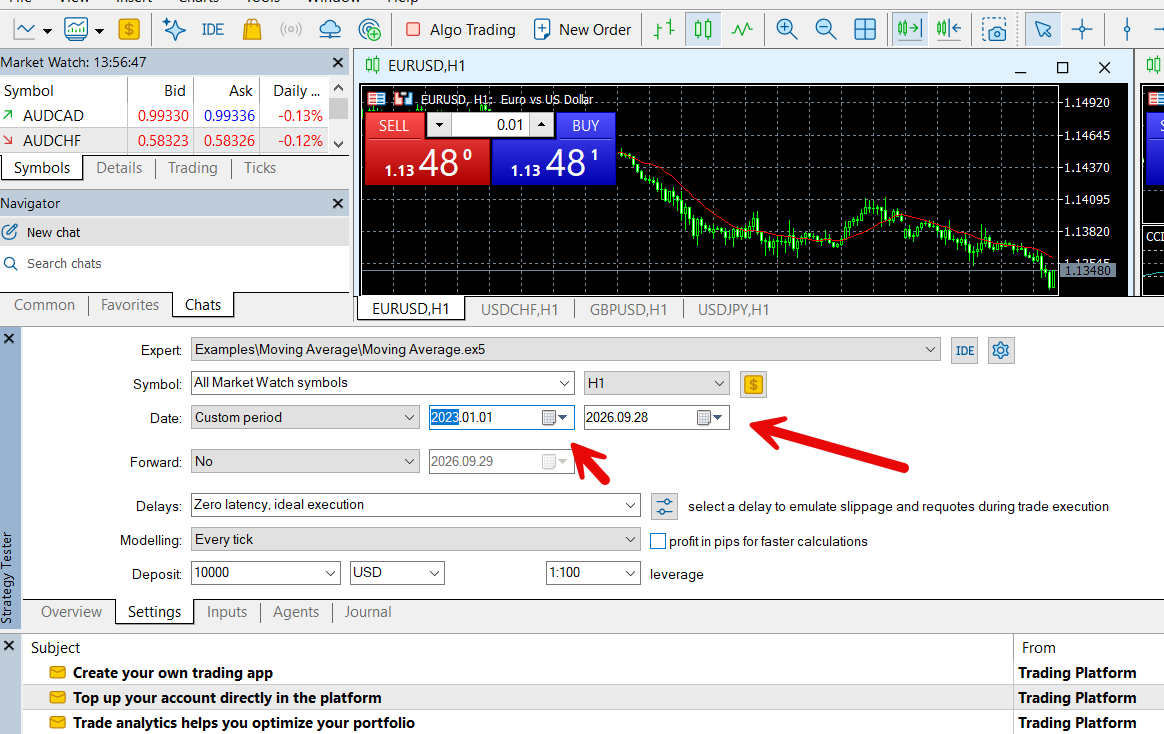Click the blue BUY button
The image size is (1164, 734).
tap(585, 126)
